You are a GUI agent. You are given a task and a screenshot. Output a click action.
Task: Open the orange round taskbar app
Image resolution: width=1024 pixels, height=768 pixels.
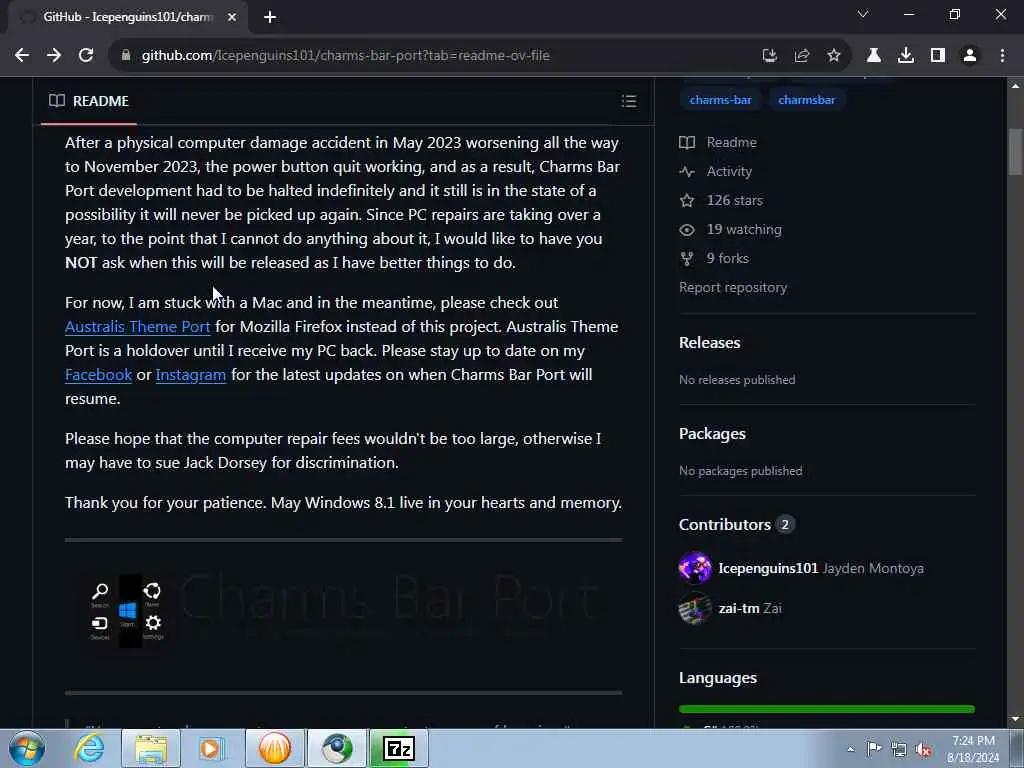(x=275, y=748)
